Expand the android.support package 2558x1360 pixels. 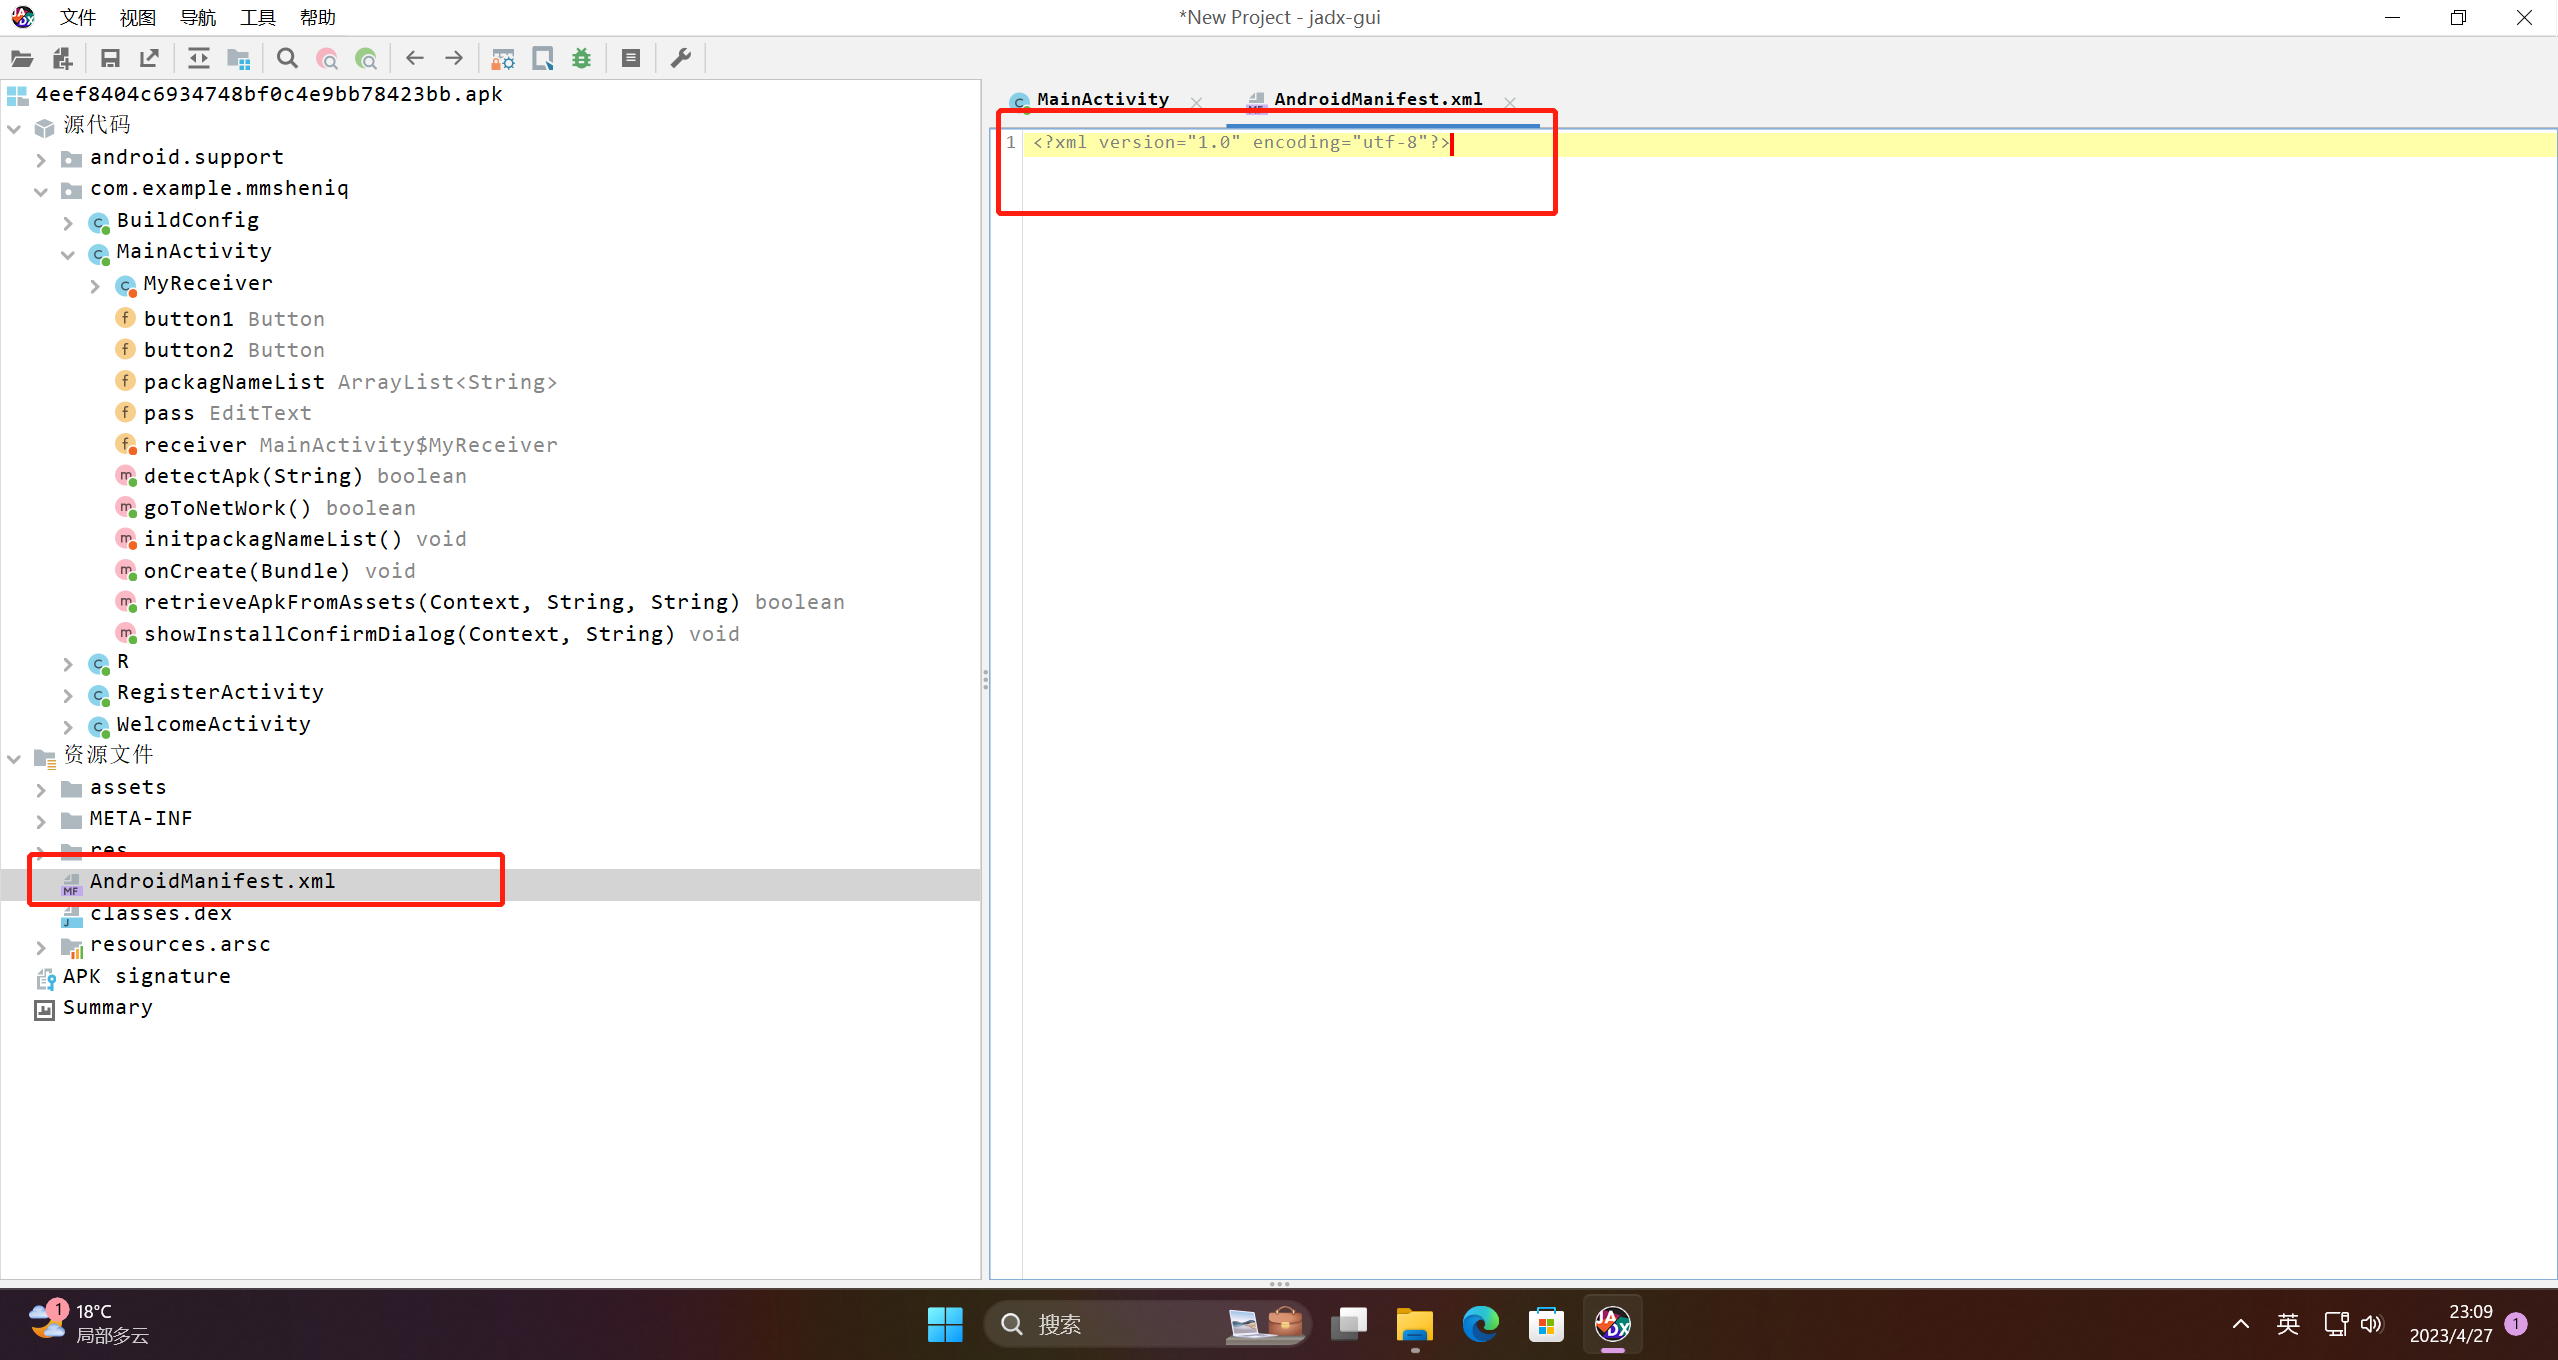41,159
